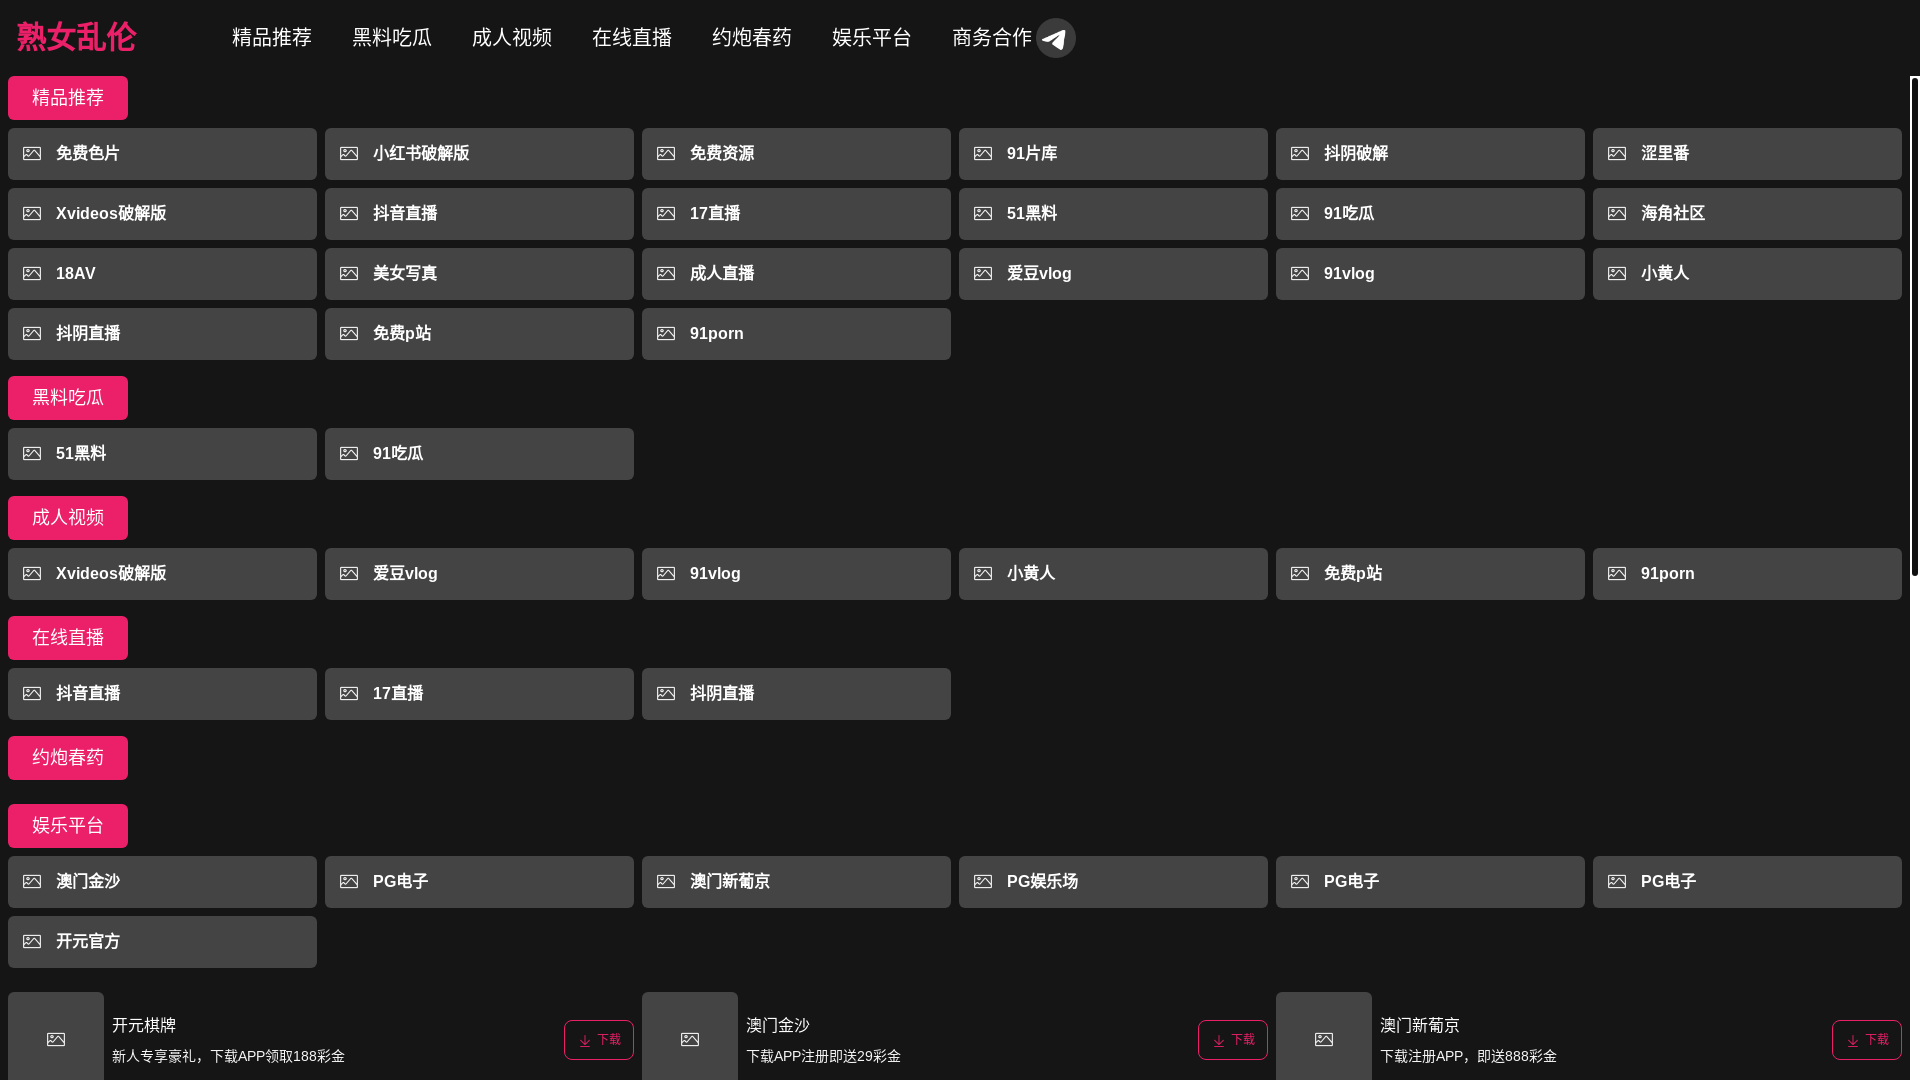Open the 海角社区 link
The height and width of the screenshot is (1080, 1920).
pos(1747,214)
